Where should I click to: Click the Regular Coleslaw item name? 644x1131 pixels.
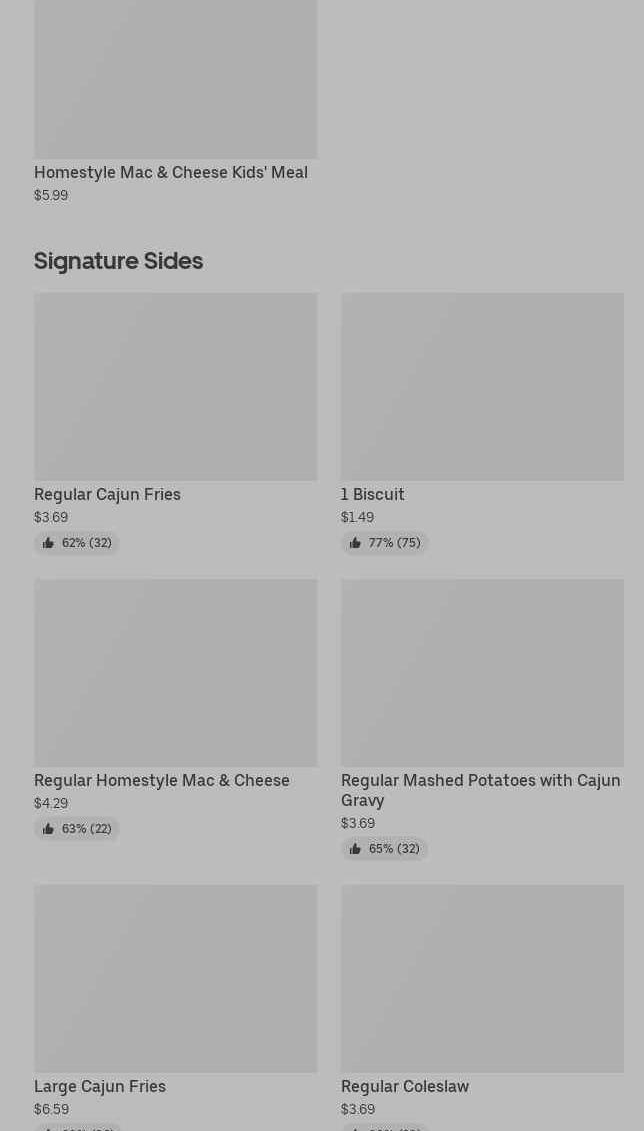(x=405, y=1086)
